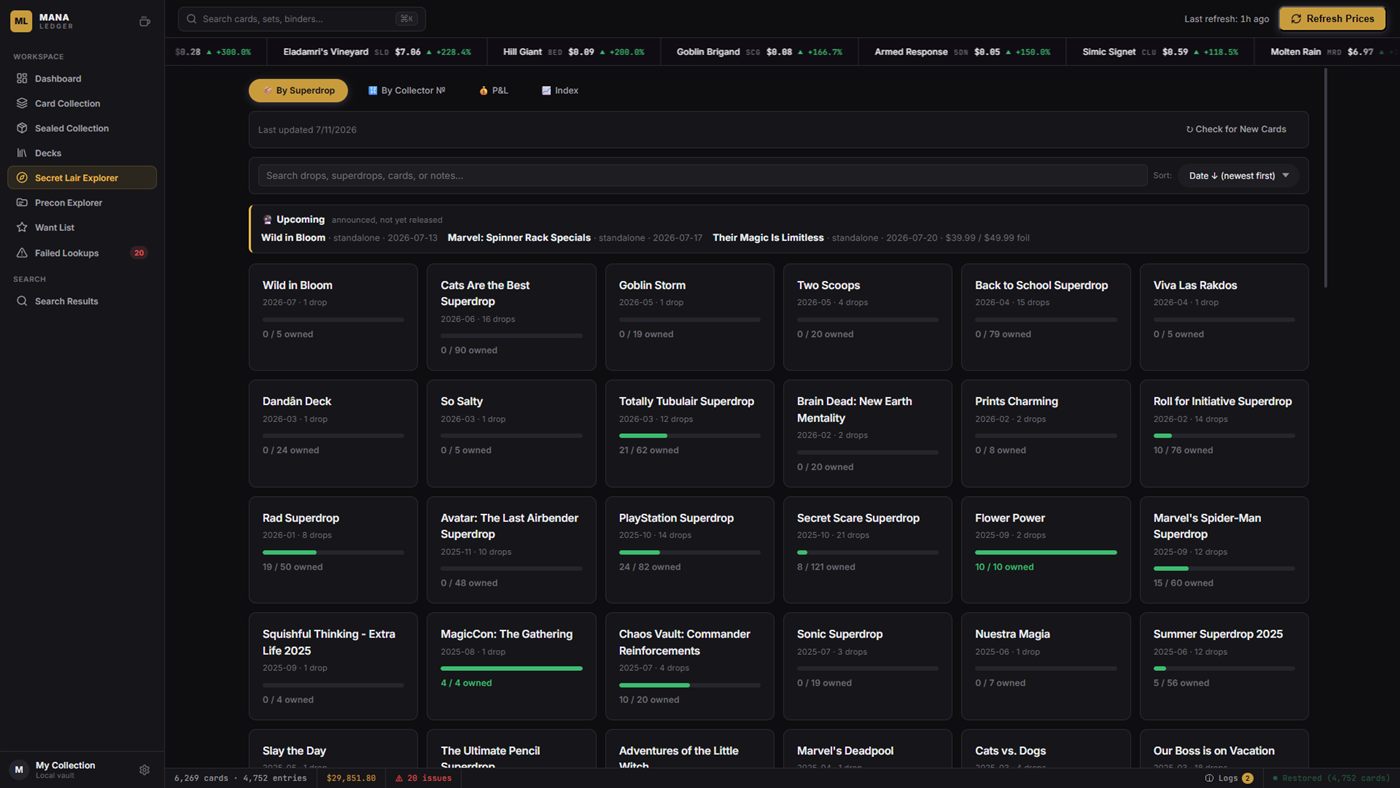Open Card Collection via its stack icon

pyautogui.click(x=22, y=103)
